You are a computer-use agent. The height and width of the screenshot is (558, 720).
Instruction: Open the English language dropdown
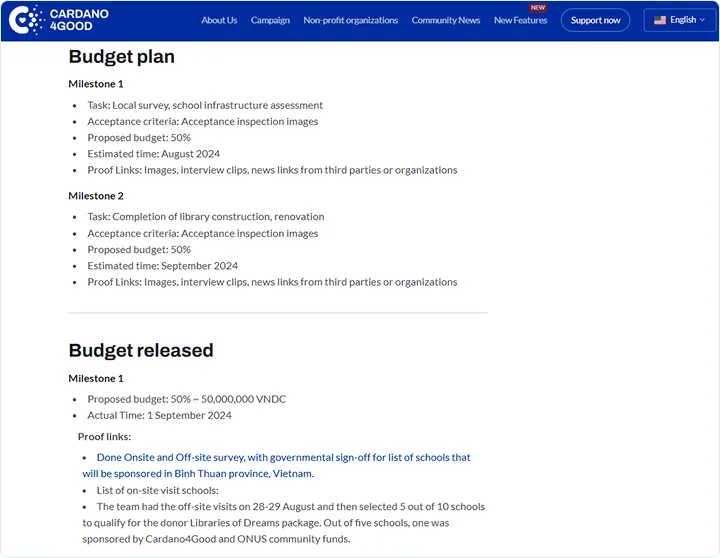tap(682, 20)
